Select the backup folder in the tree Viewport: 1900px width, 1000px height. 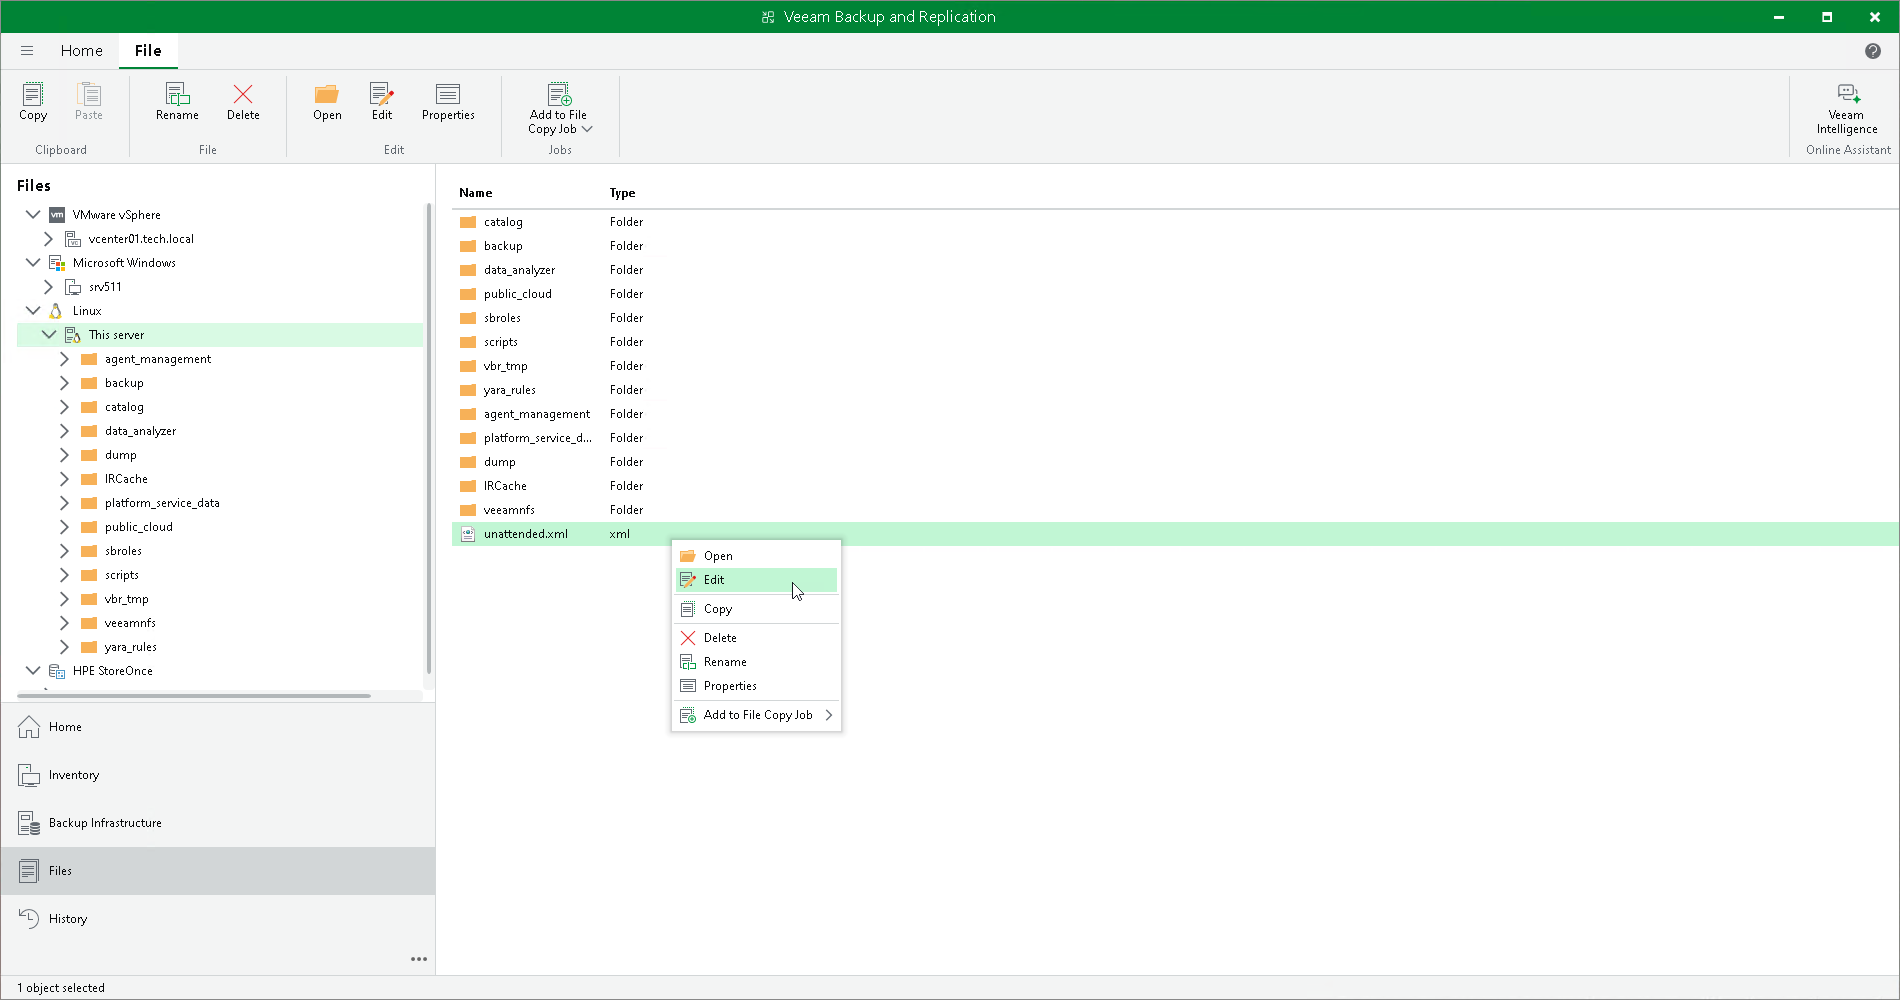124,383
